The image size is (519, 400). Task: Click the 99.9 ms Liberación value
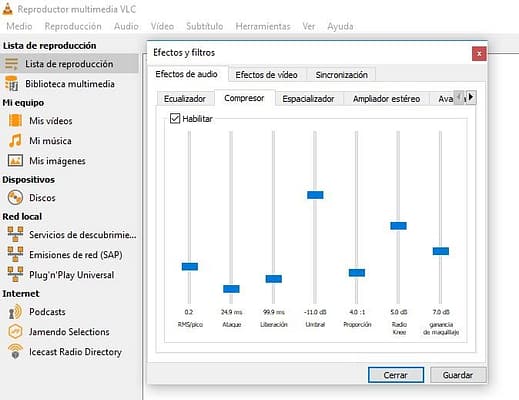[x=274, y=312]
